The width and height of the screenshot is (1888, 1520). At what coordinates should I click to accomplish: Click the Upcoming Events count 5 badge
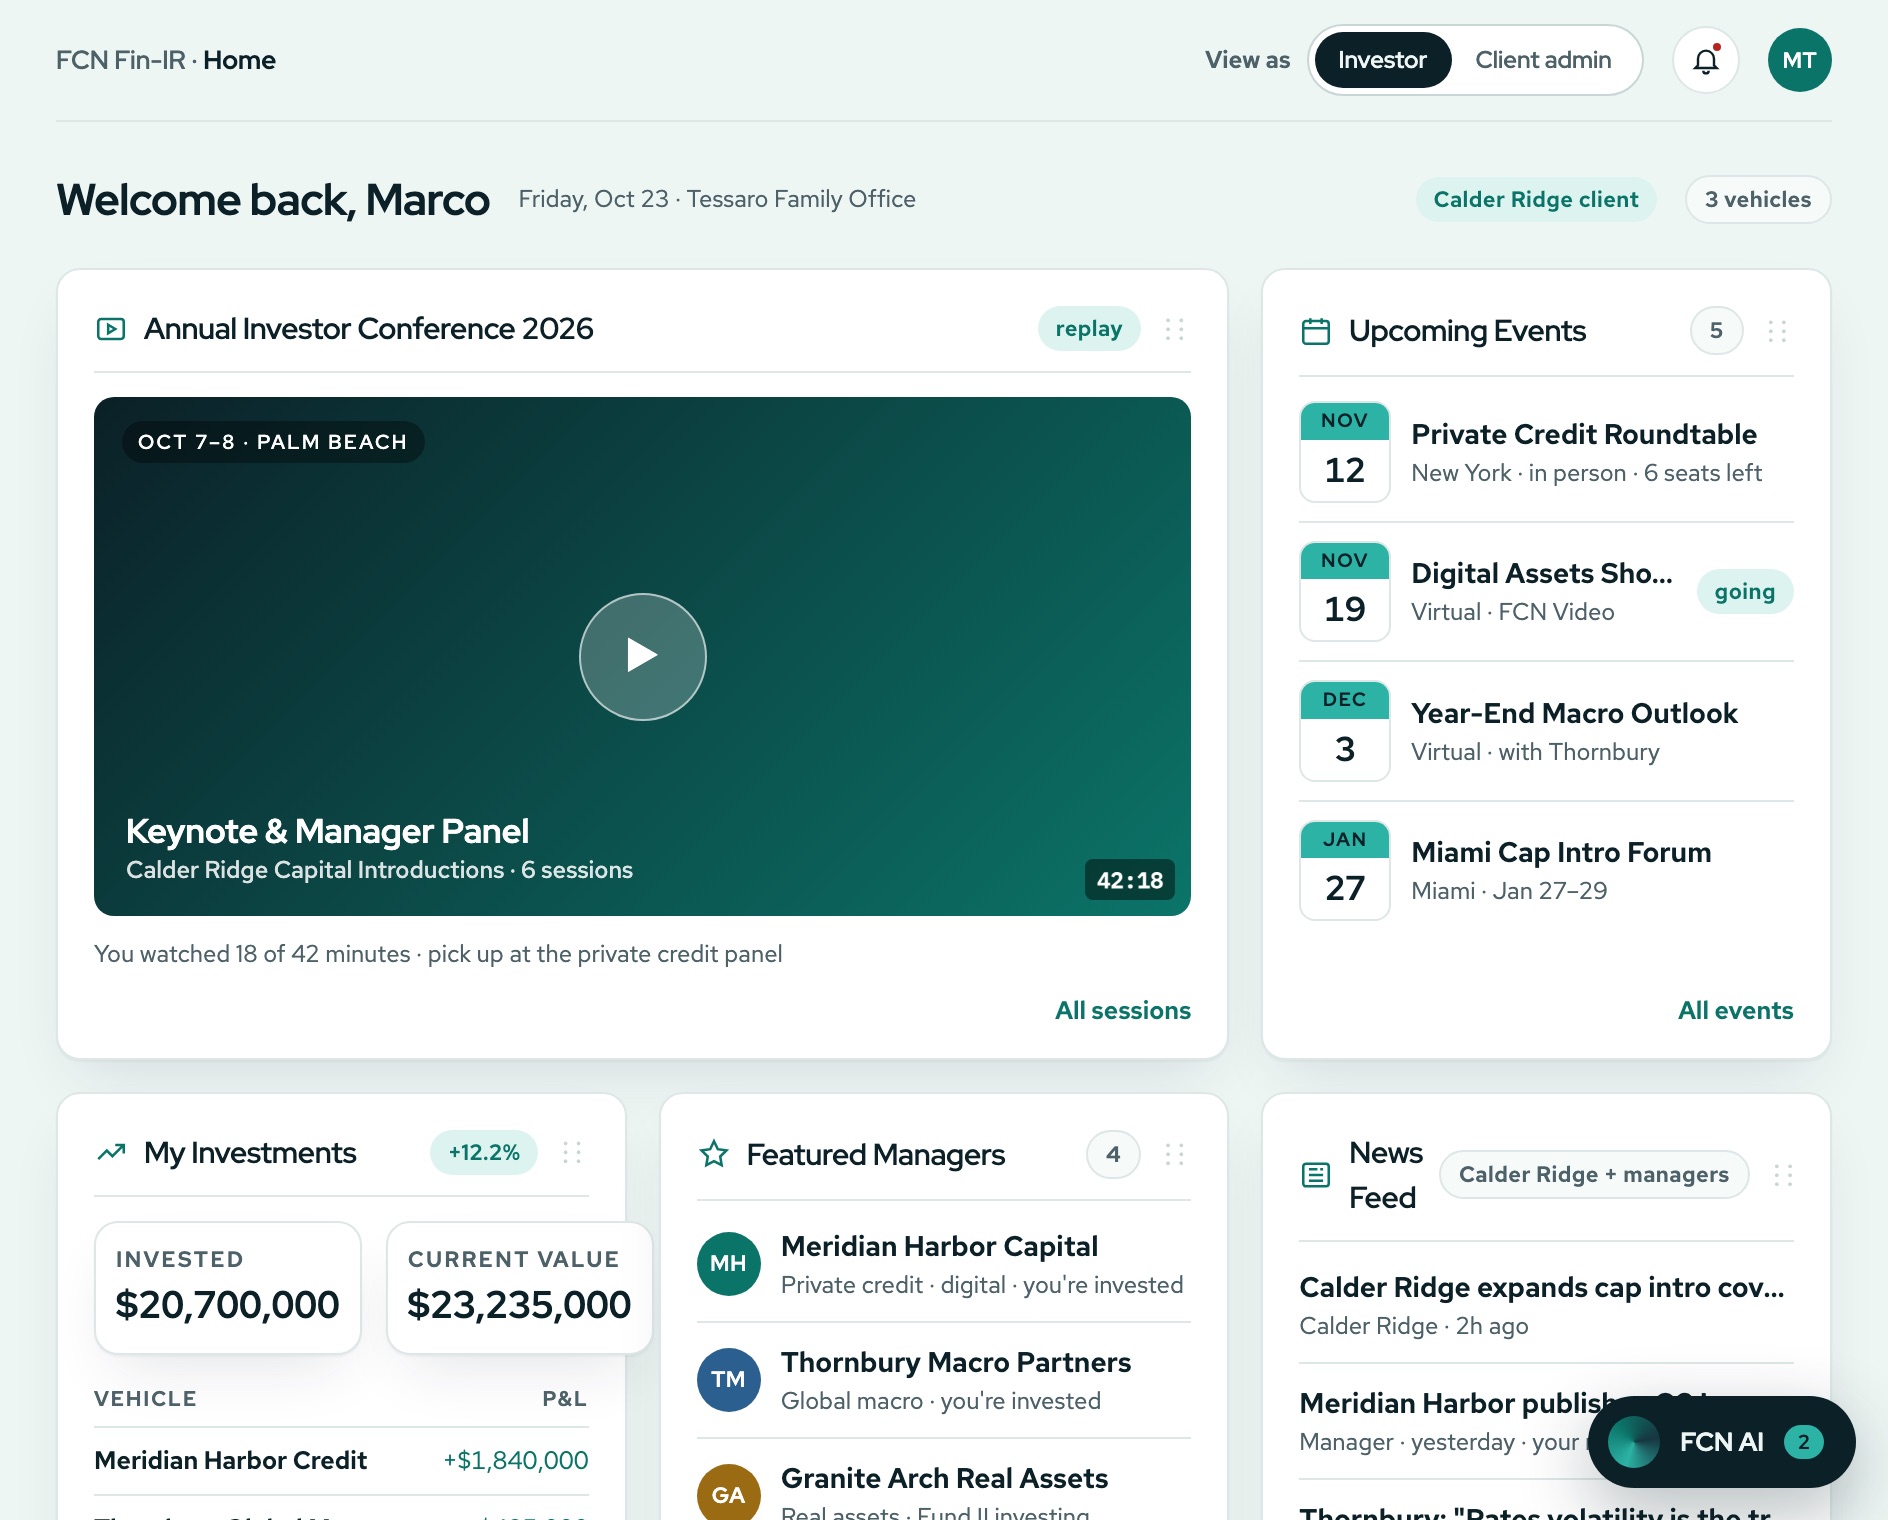(1716, 331)
